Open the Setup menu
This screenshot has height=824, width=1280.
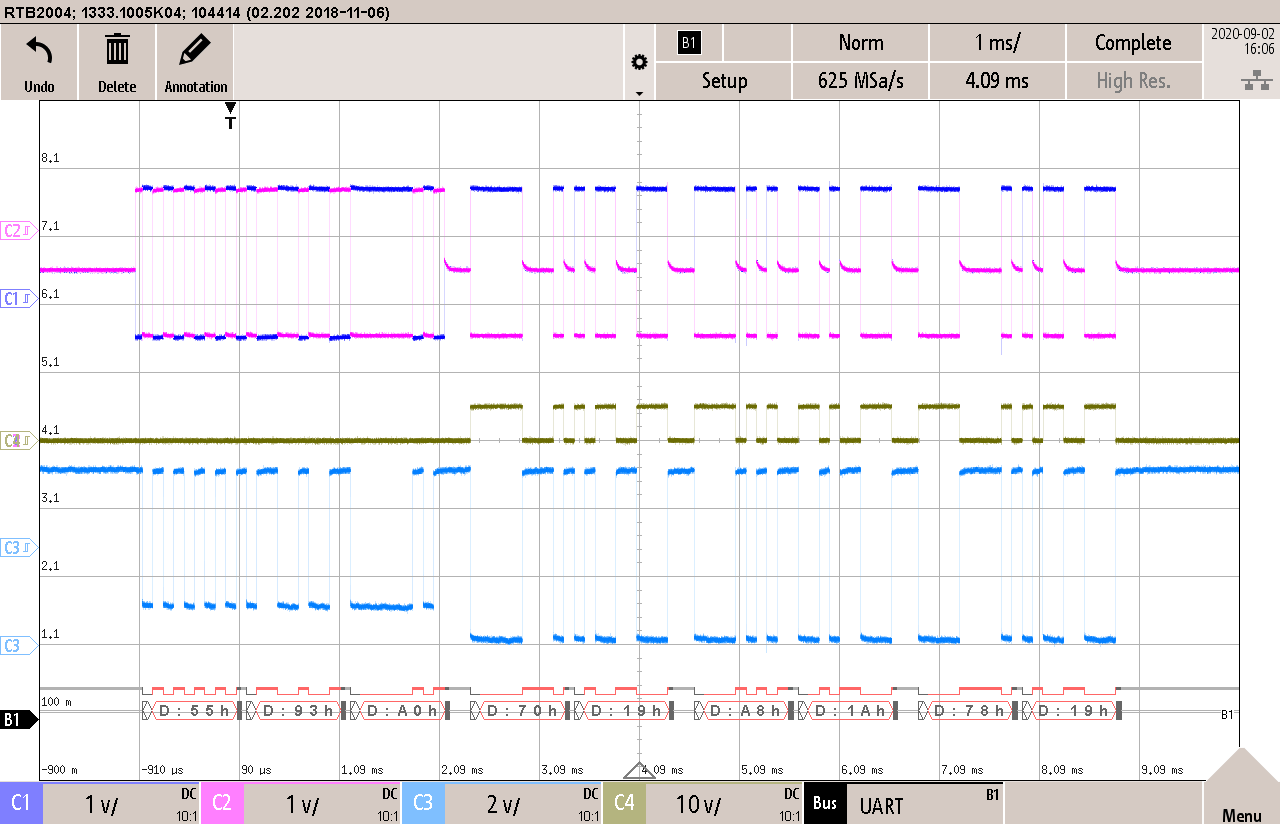pyautogui.click(x=723, y=80)
